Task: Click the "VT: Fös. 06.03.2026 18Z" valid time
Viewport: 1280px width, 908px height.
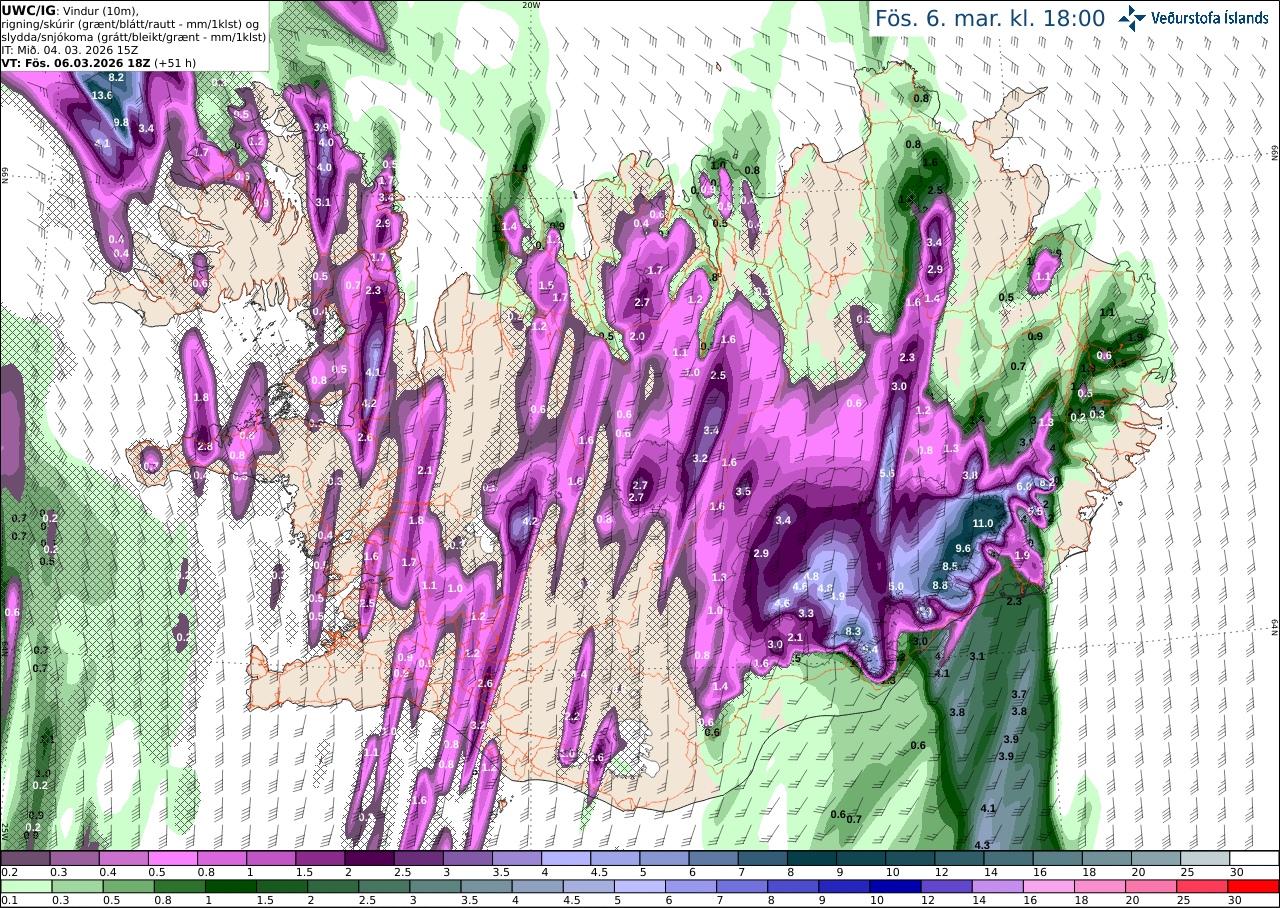Action: coord(75,62)
